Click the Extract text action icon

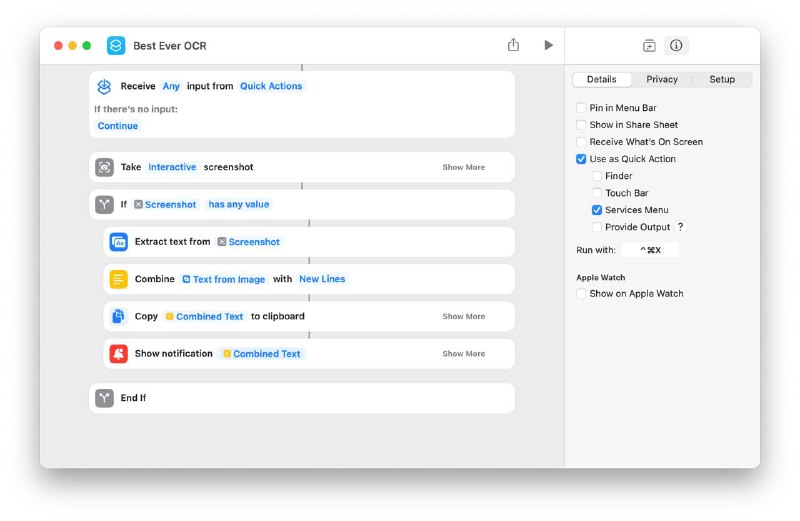tap(118, 242)
